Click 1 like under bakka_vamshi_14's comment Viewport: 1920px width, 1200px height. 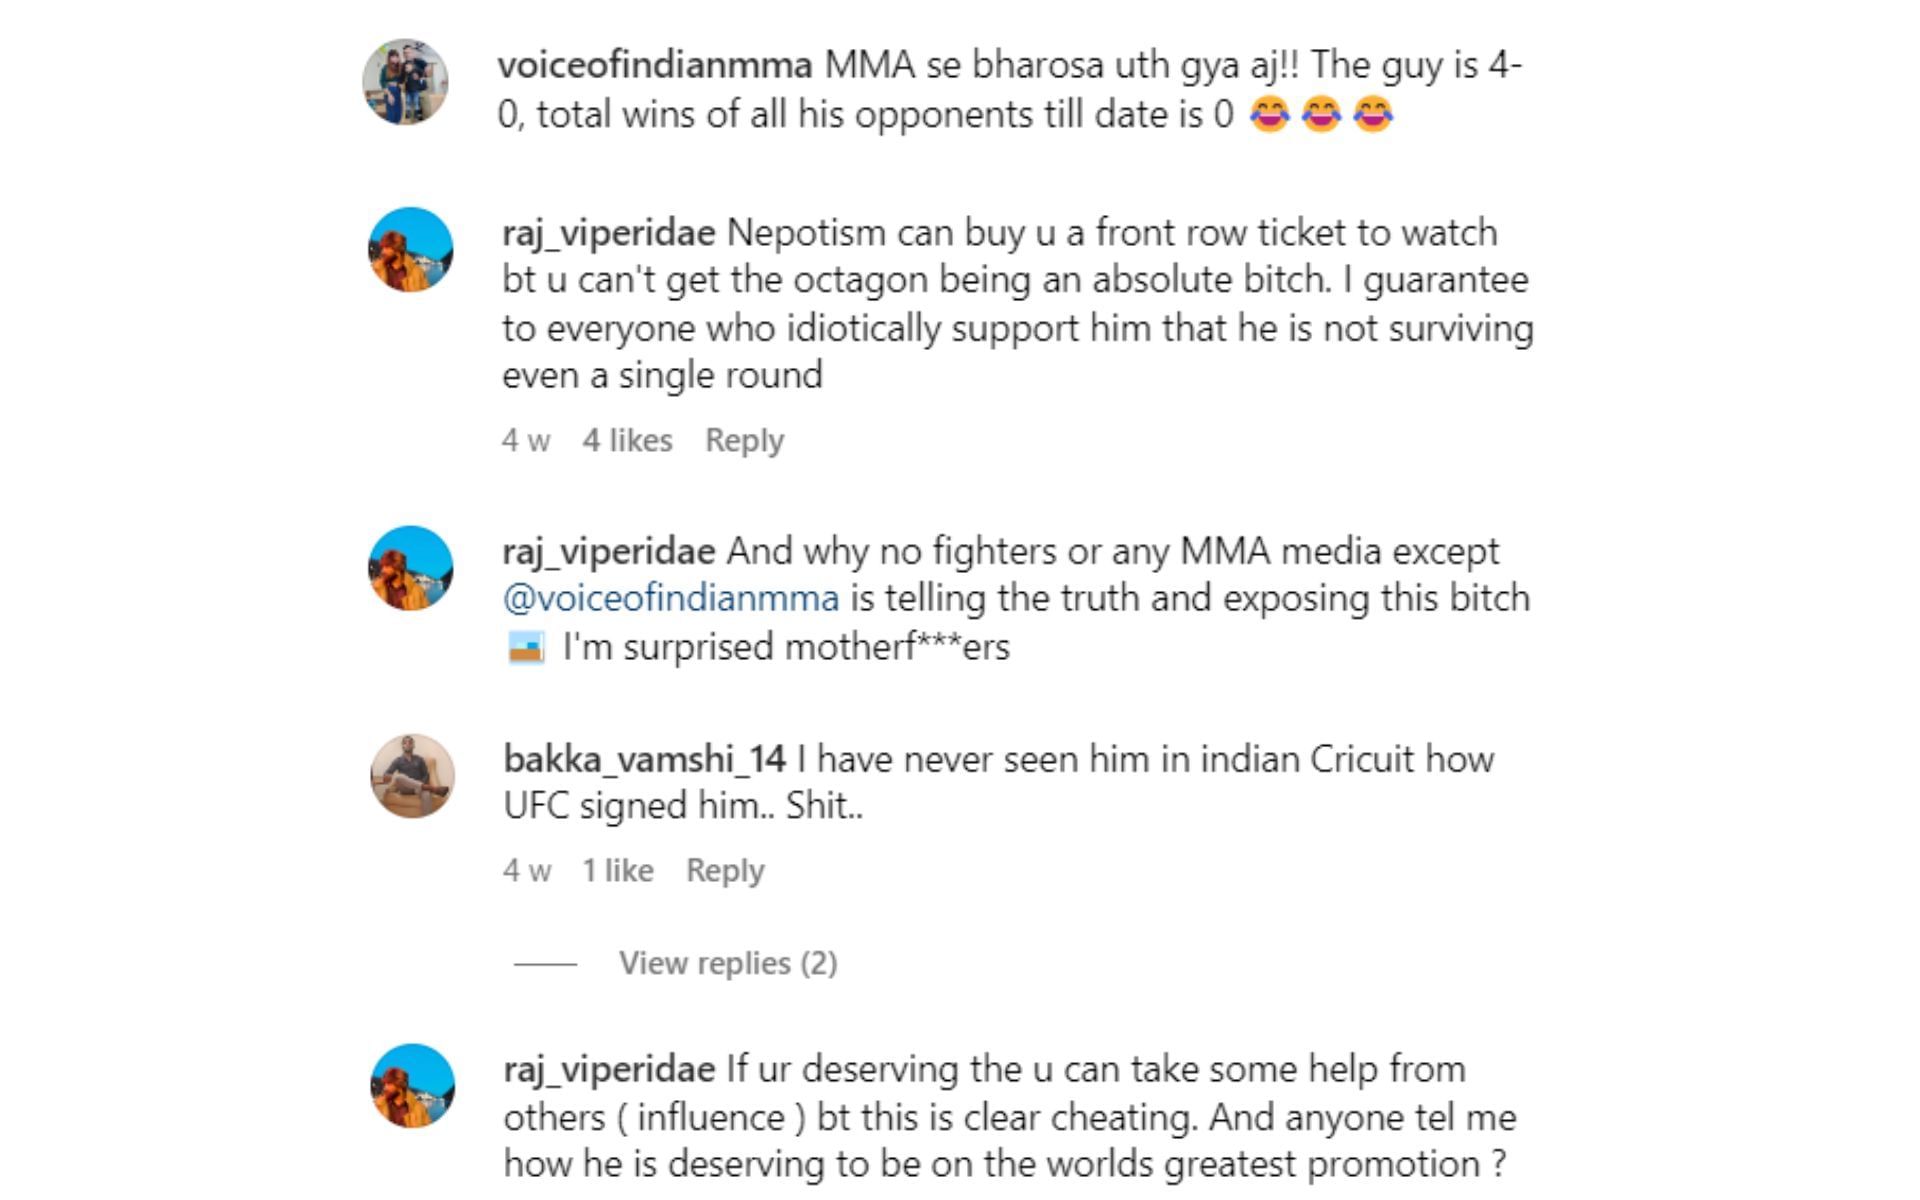(x=620, y=871)
